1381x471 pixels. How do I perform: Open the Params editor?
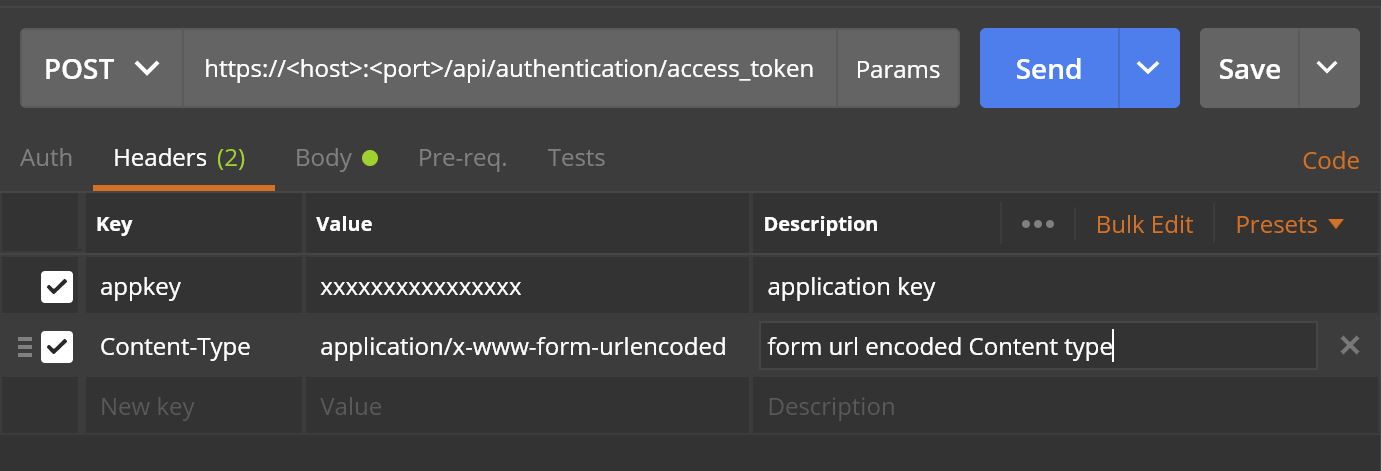coord(897,69)
